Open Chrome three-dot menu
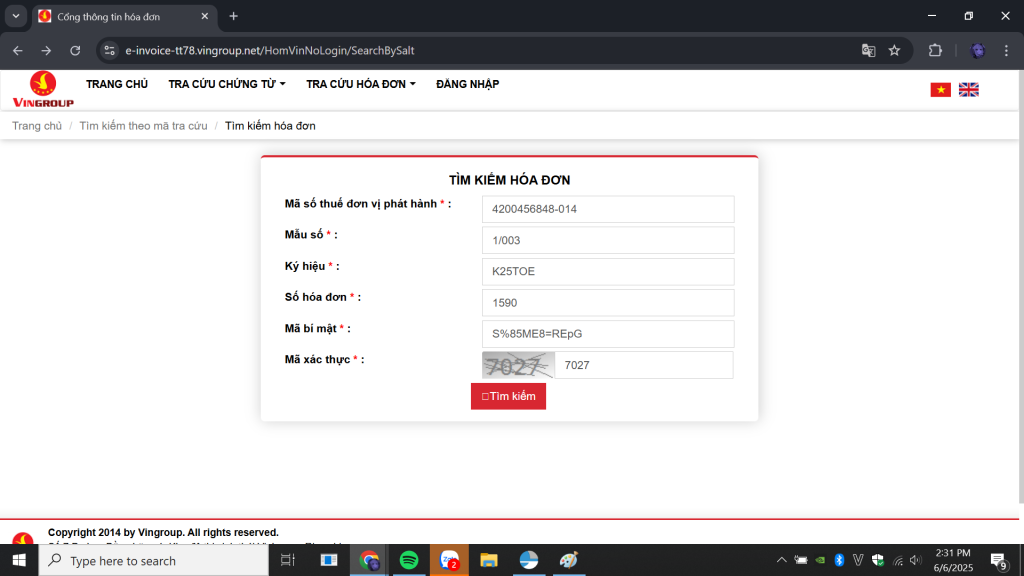 1006,50
